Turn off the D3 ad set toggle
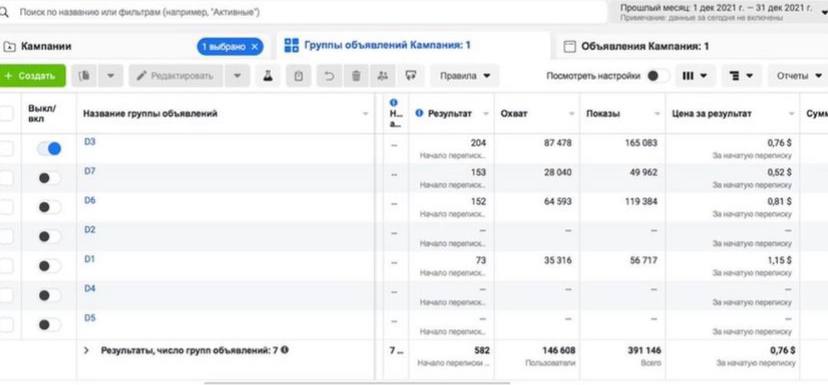 [x=49, y=149]
